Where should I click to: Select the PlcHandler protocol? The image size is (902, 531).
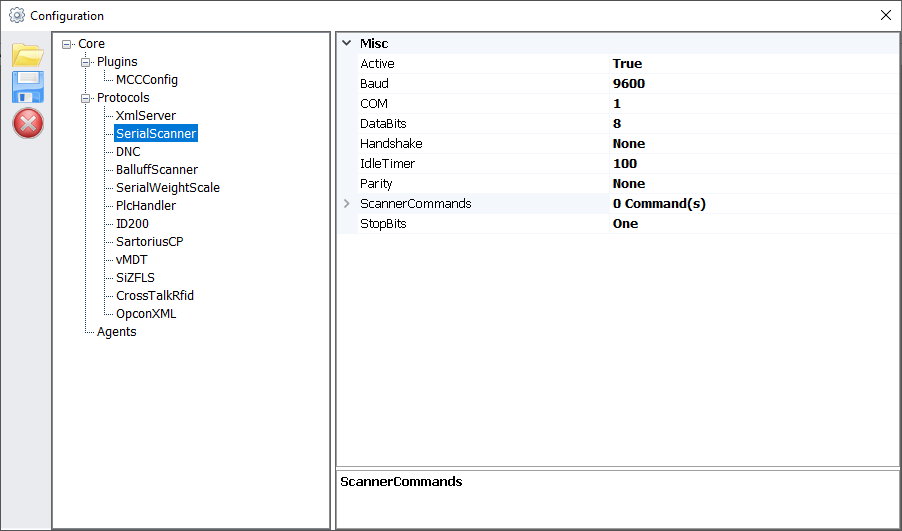pyautogui.click(x=146, y=206)
